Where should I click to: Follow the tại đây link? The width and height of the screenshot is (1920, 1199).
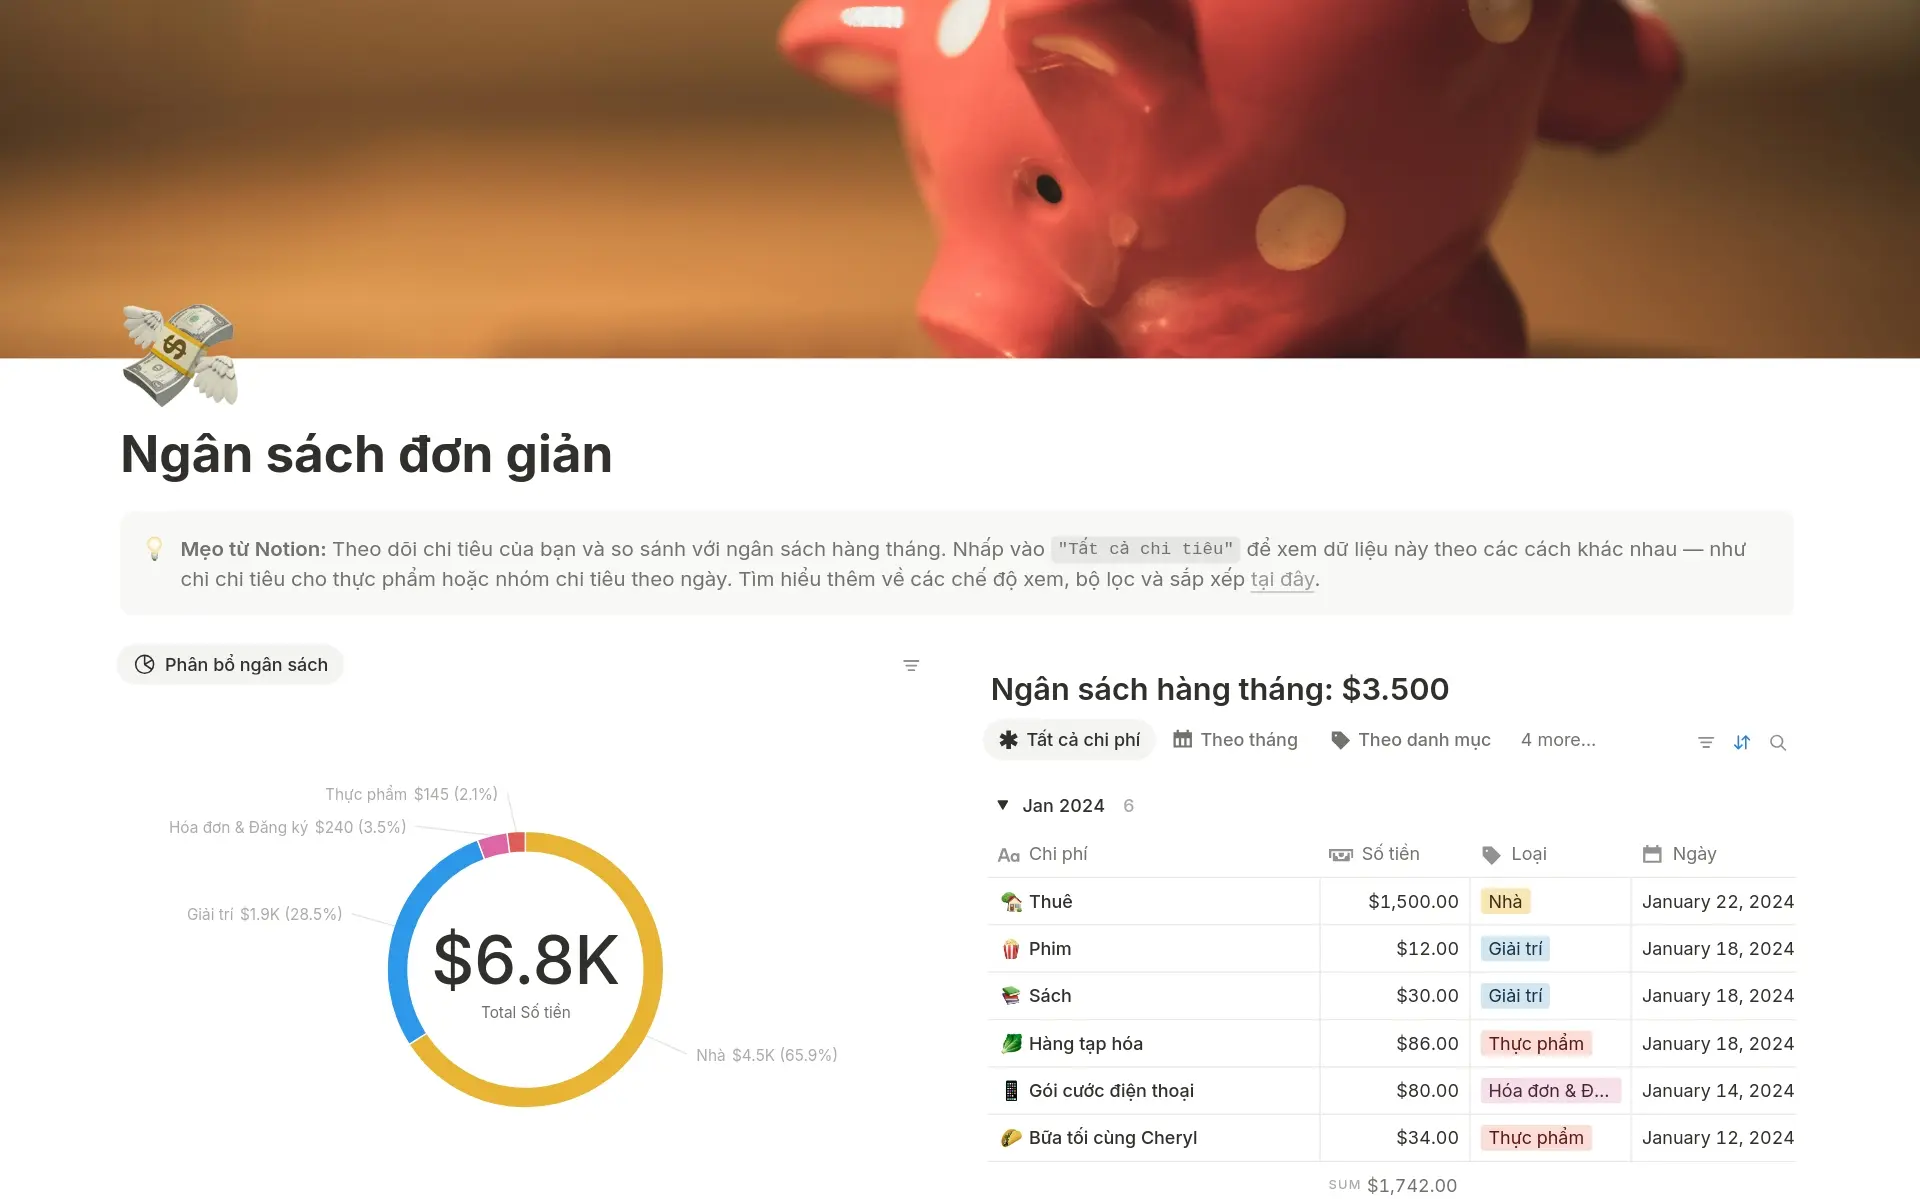tap(1282, 579)
